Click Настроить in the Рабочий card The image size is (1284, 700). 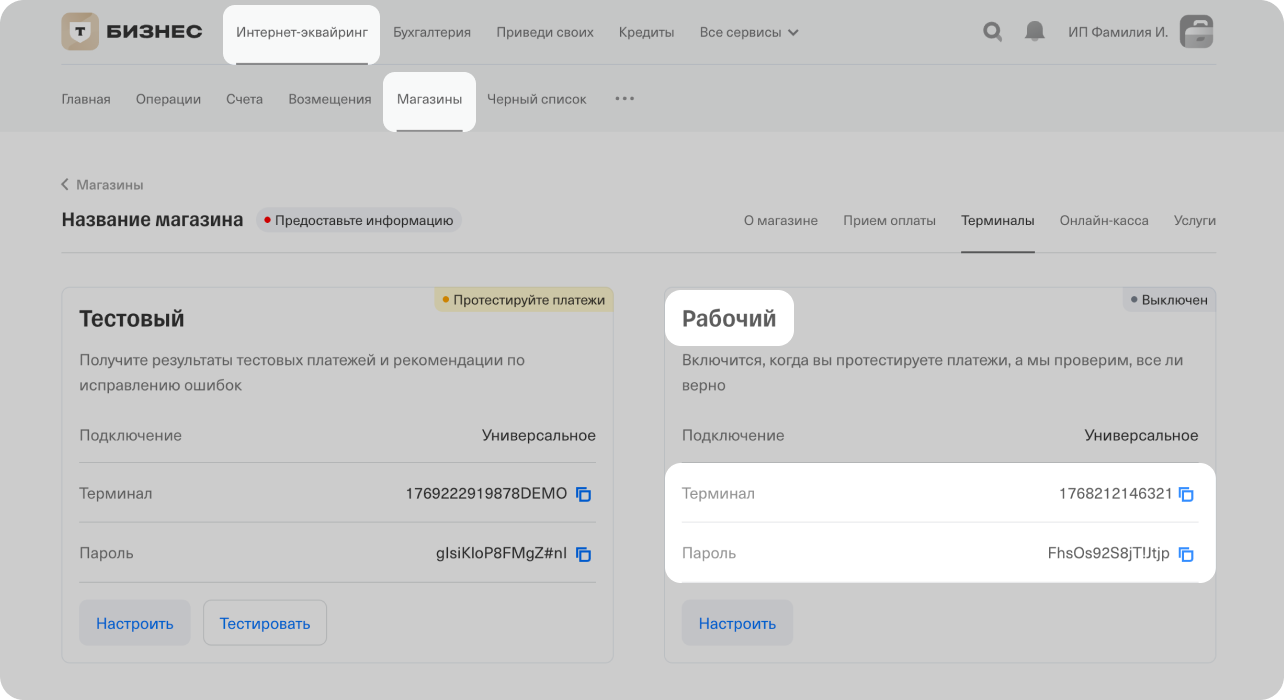[737, 623]
